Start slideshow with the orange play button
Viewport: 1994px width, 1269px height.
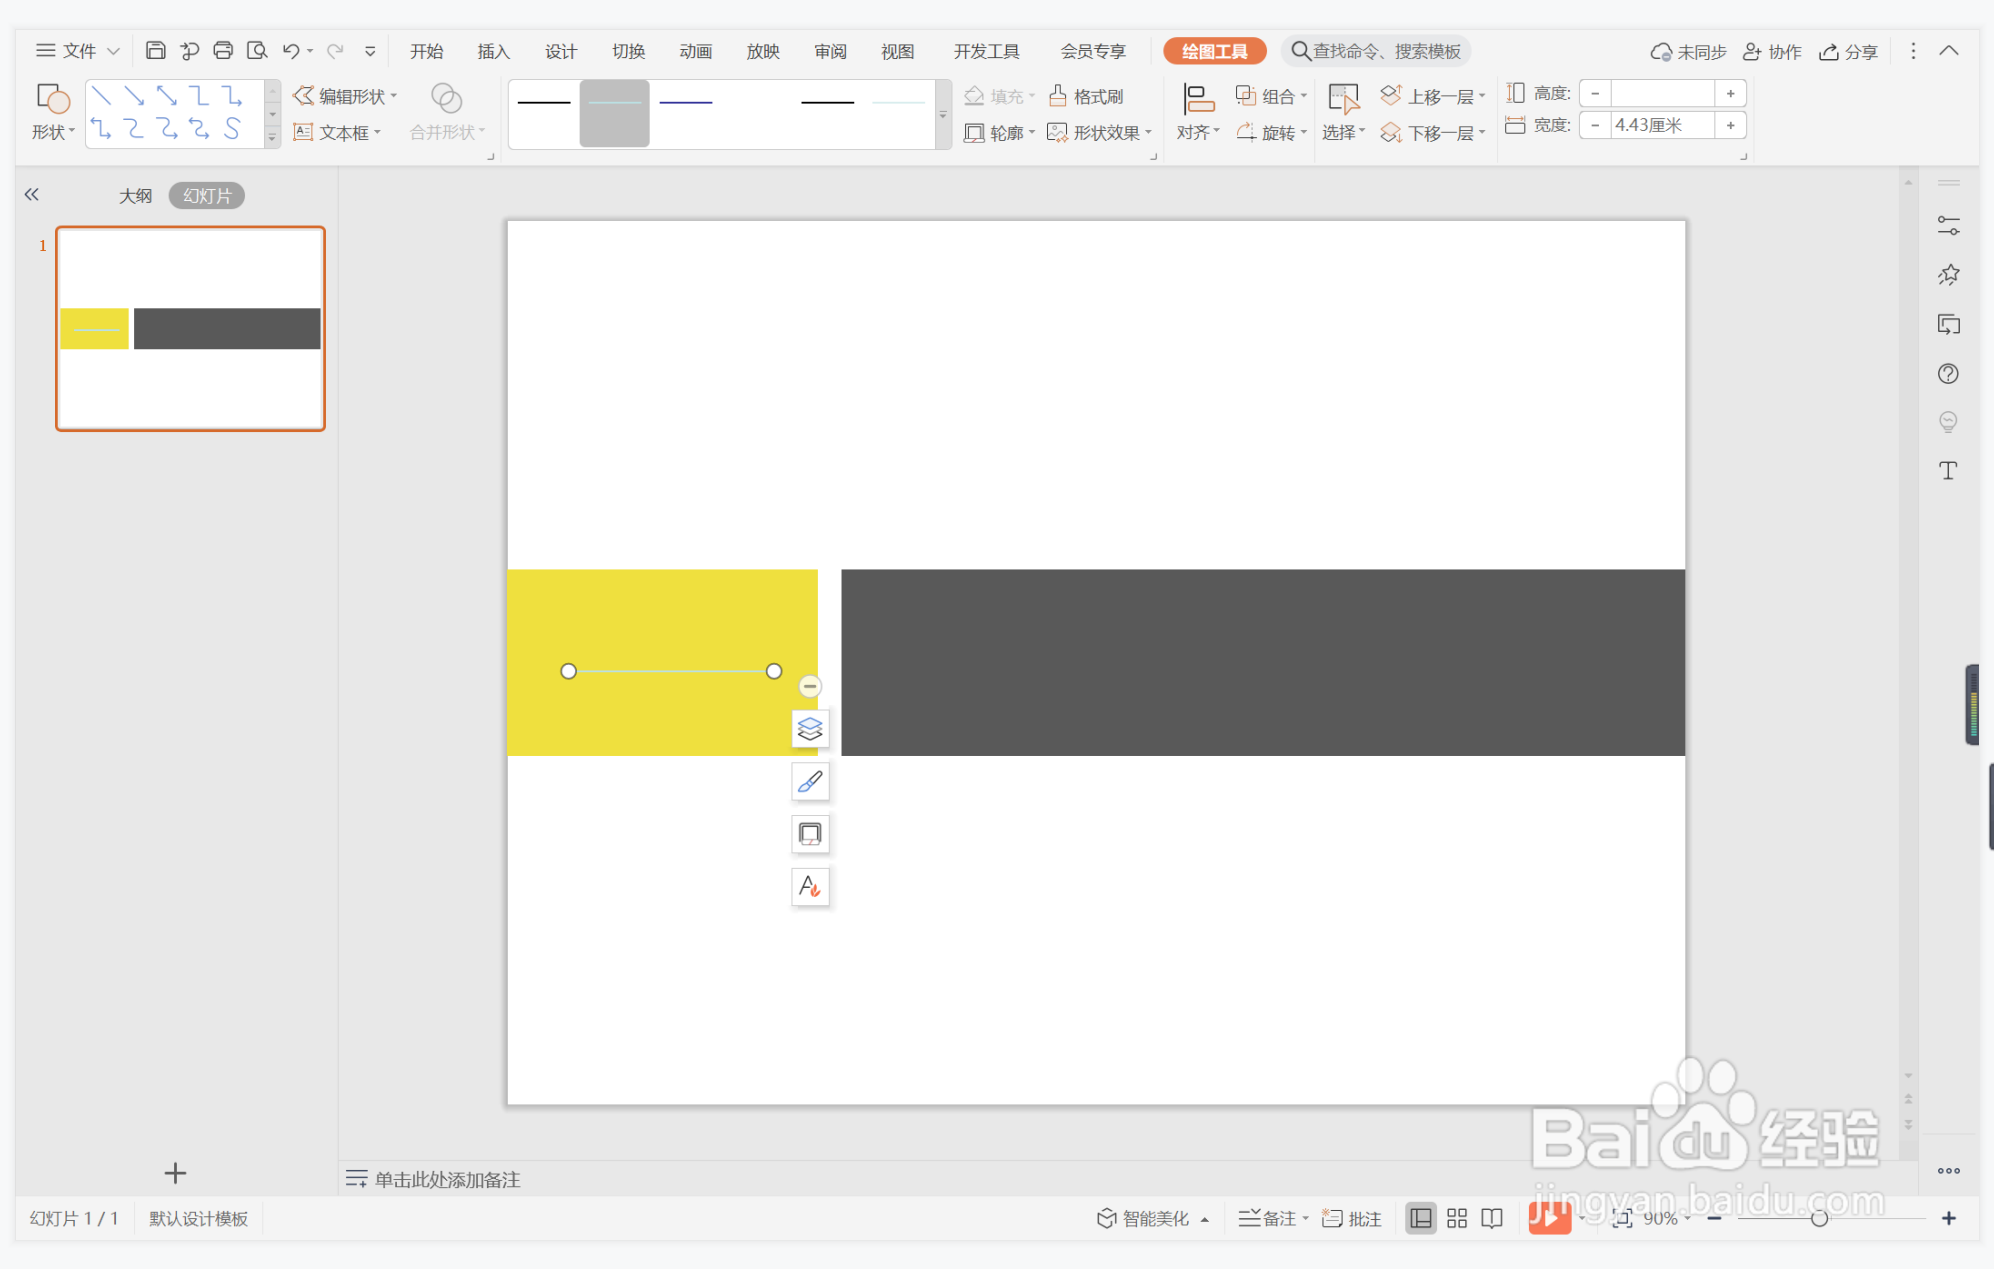tap(1549, 1218)
